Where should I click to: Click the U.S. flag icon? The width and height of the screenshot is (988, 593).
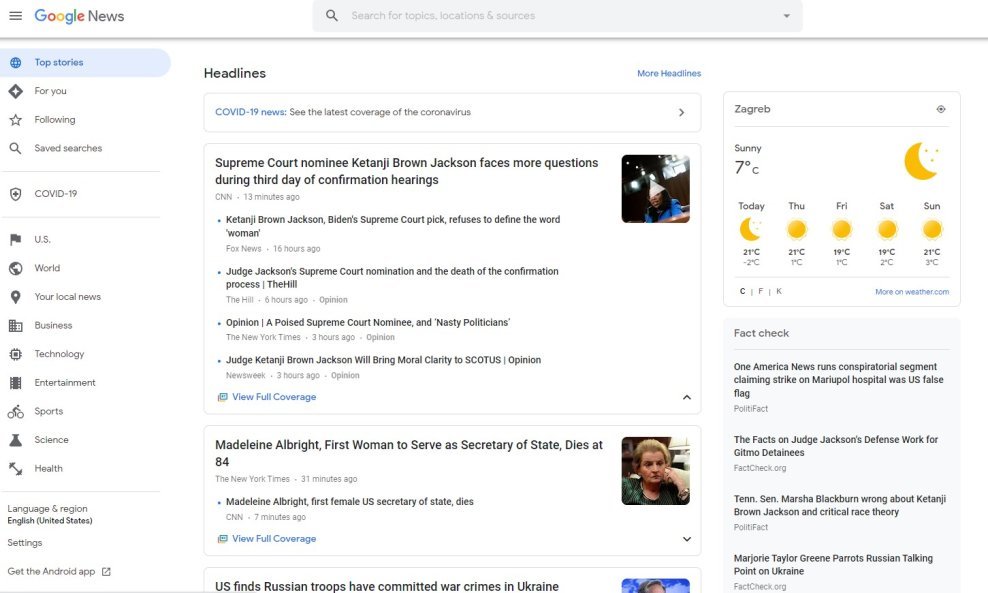[16, 239]
